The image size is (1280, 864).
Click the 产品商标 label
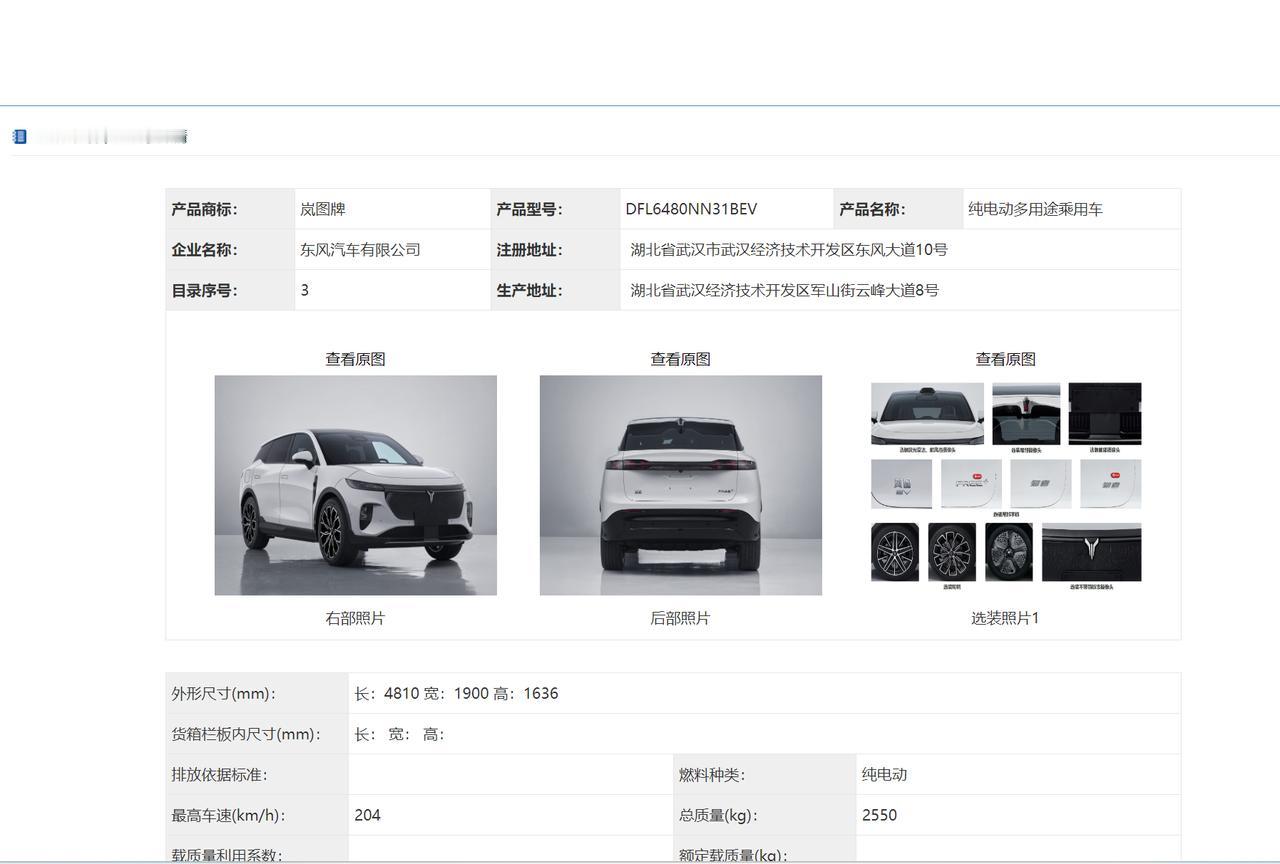pos(204,209)
